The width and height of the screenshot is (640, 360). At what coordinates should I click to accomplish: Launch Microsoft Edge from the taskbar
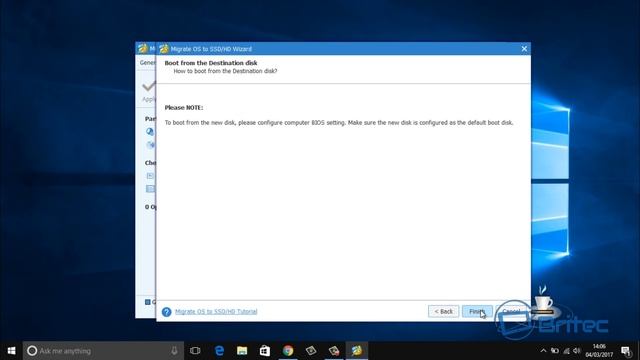(219, 351)
